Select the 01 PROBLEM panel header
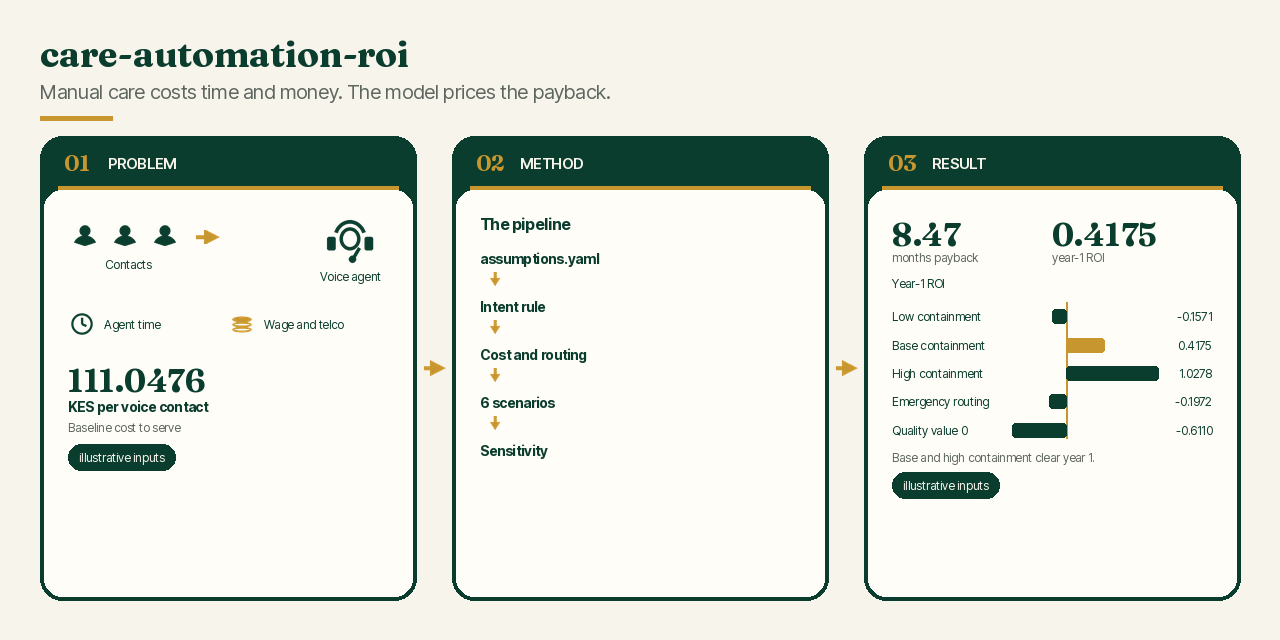The image size is (1280, 640). click(228, 163)
